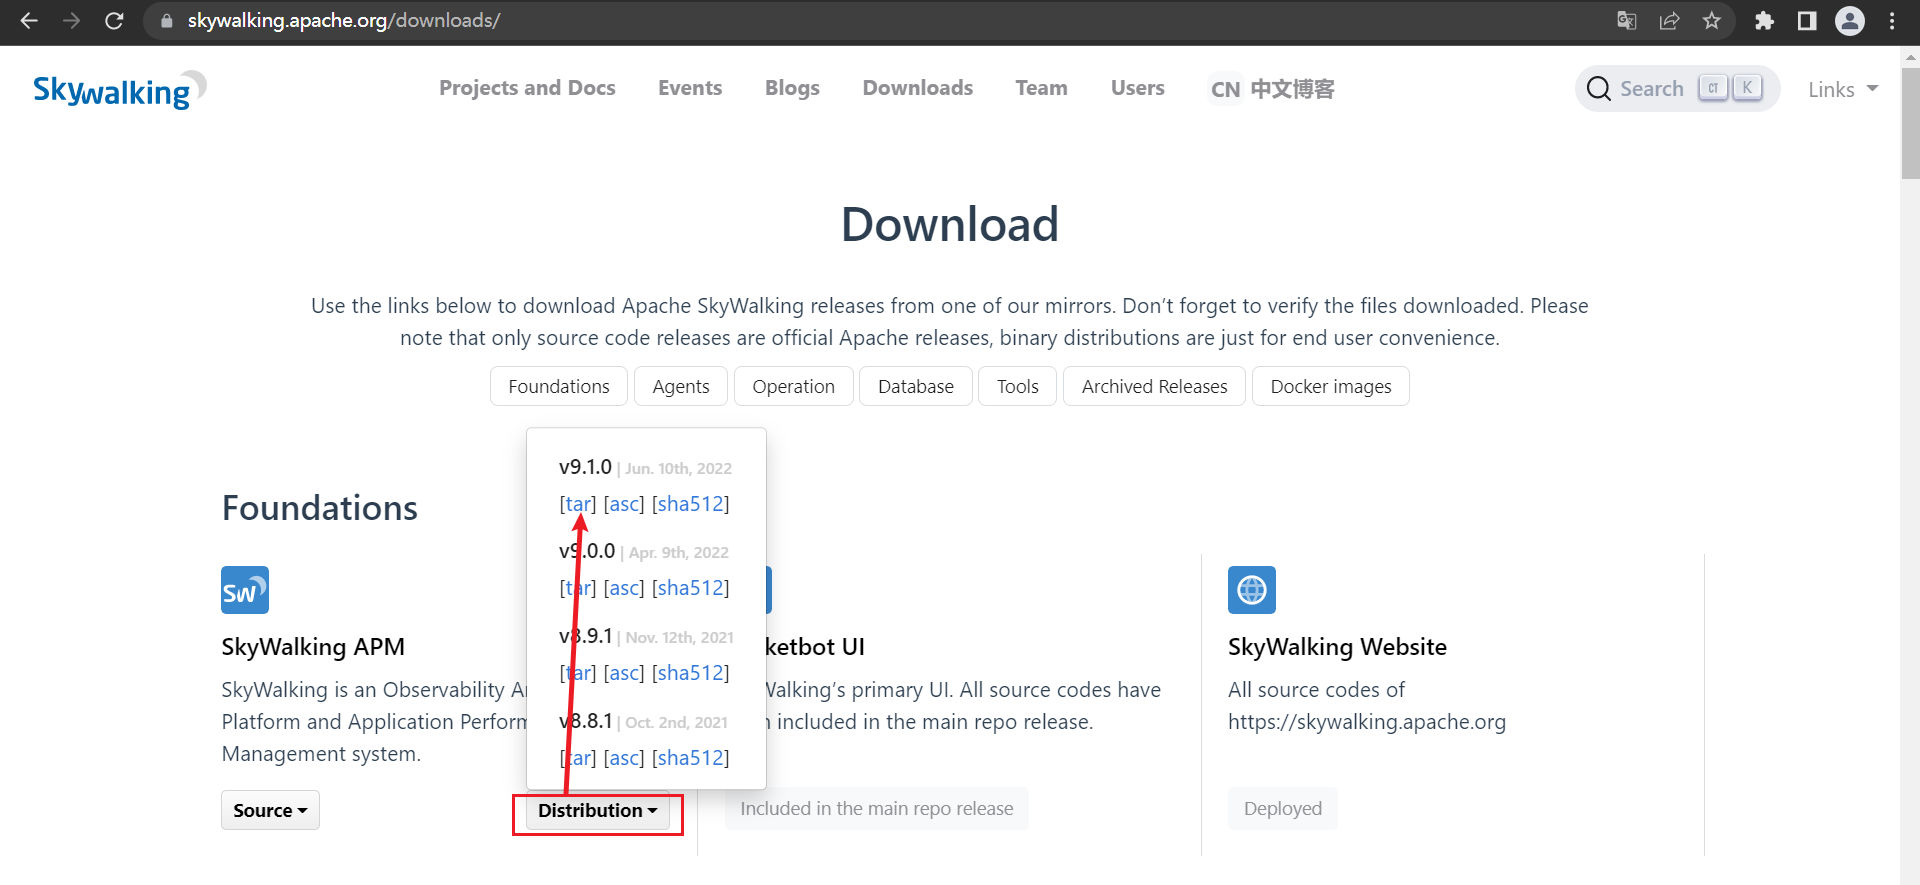Open the Projects and Docs menu
This screenshot has width=1920, height=885.
[527, 88]
